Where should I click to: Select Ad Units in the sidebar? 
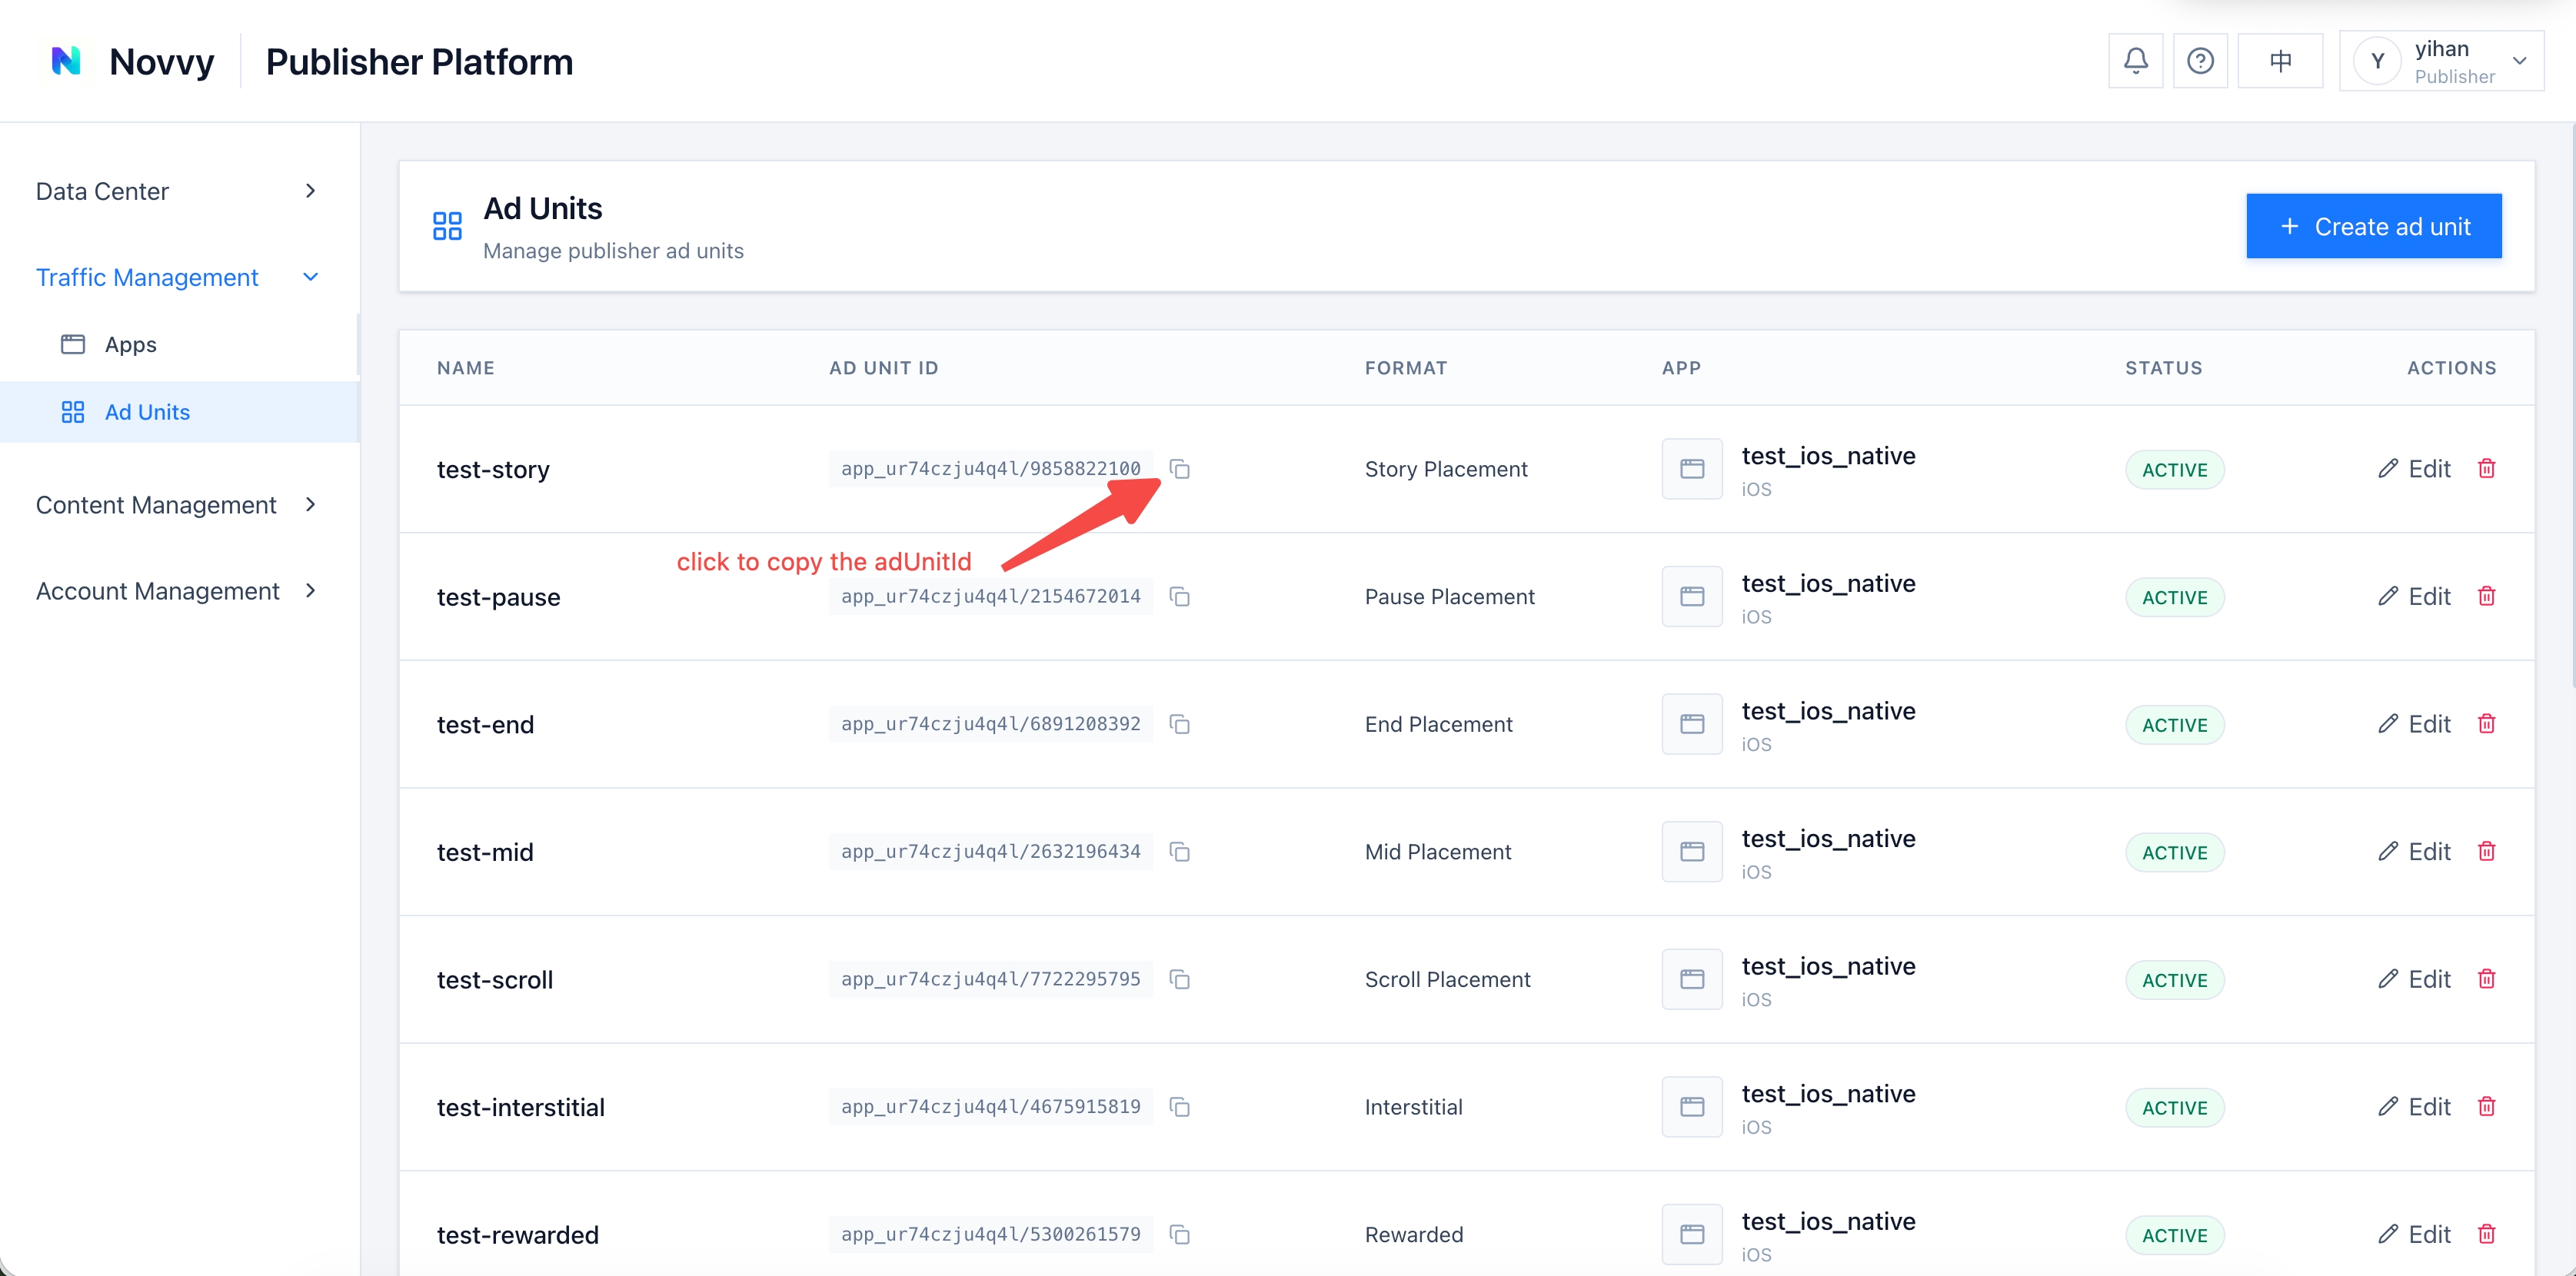click(179, 412)
